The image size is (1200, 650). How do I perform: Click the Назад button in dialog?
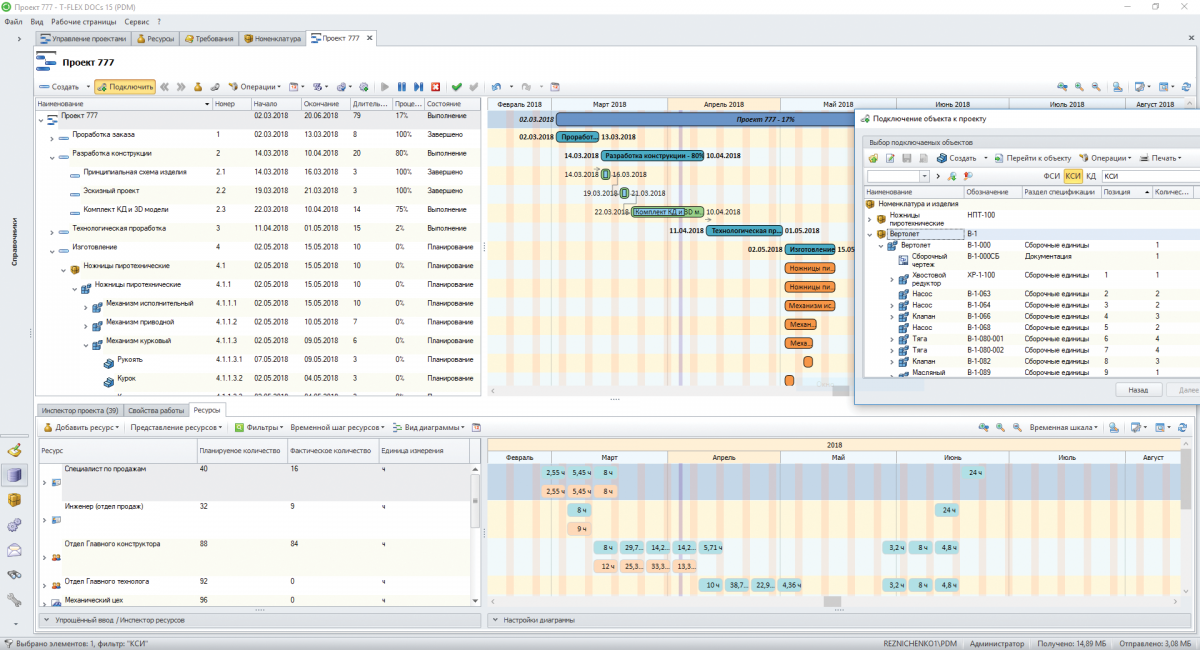[1137, 390]
